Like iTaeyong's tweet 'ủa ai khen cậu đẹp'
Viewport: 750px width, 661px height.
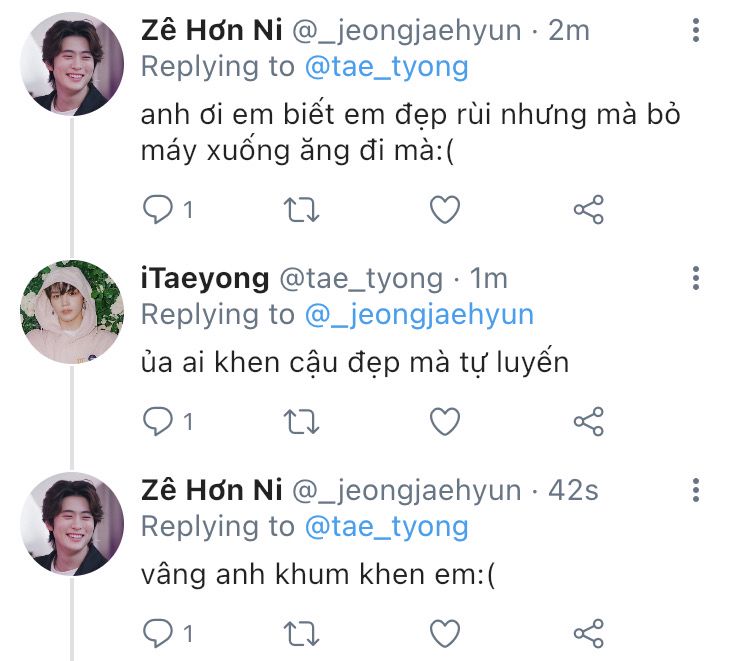[x=444, y=421]
